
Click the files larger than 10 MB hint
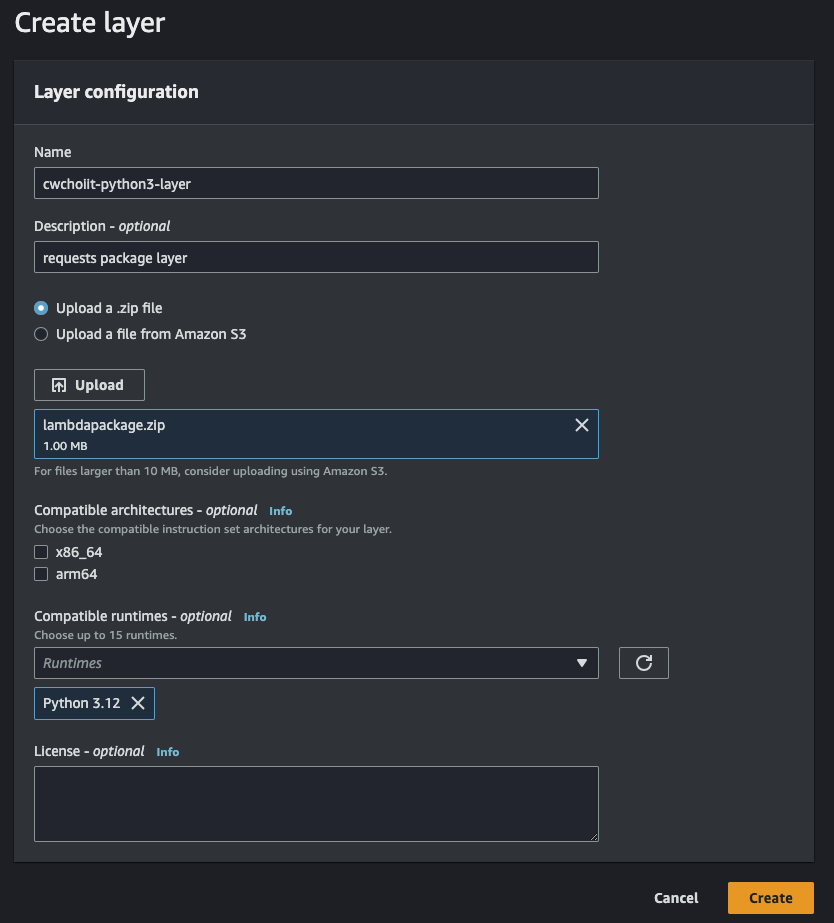coord(211,471)
